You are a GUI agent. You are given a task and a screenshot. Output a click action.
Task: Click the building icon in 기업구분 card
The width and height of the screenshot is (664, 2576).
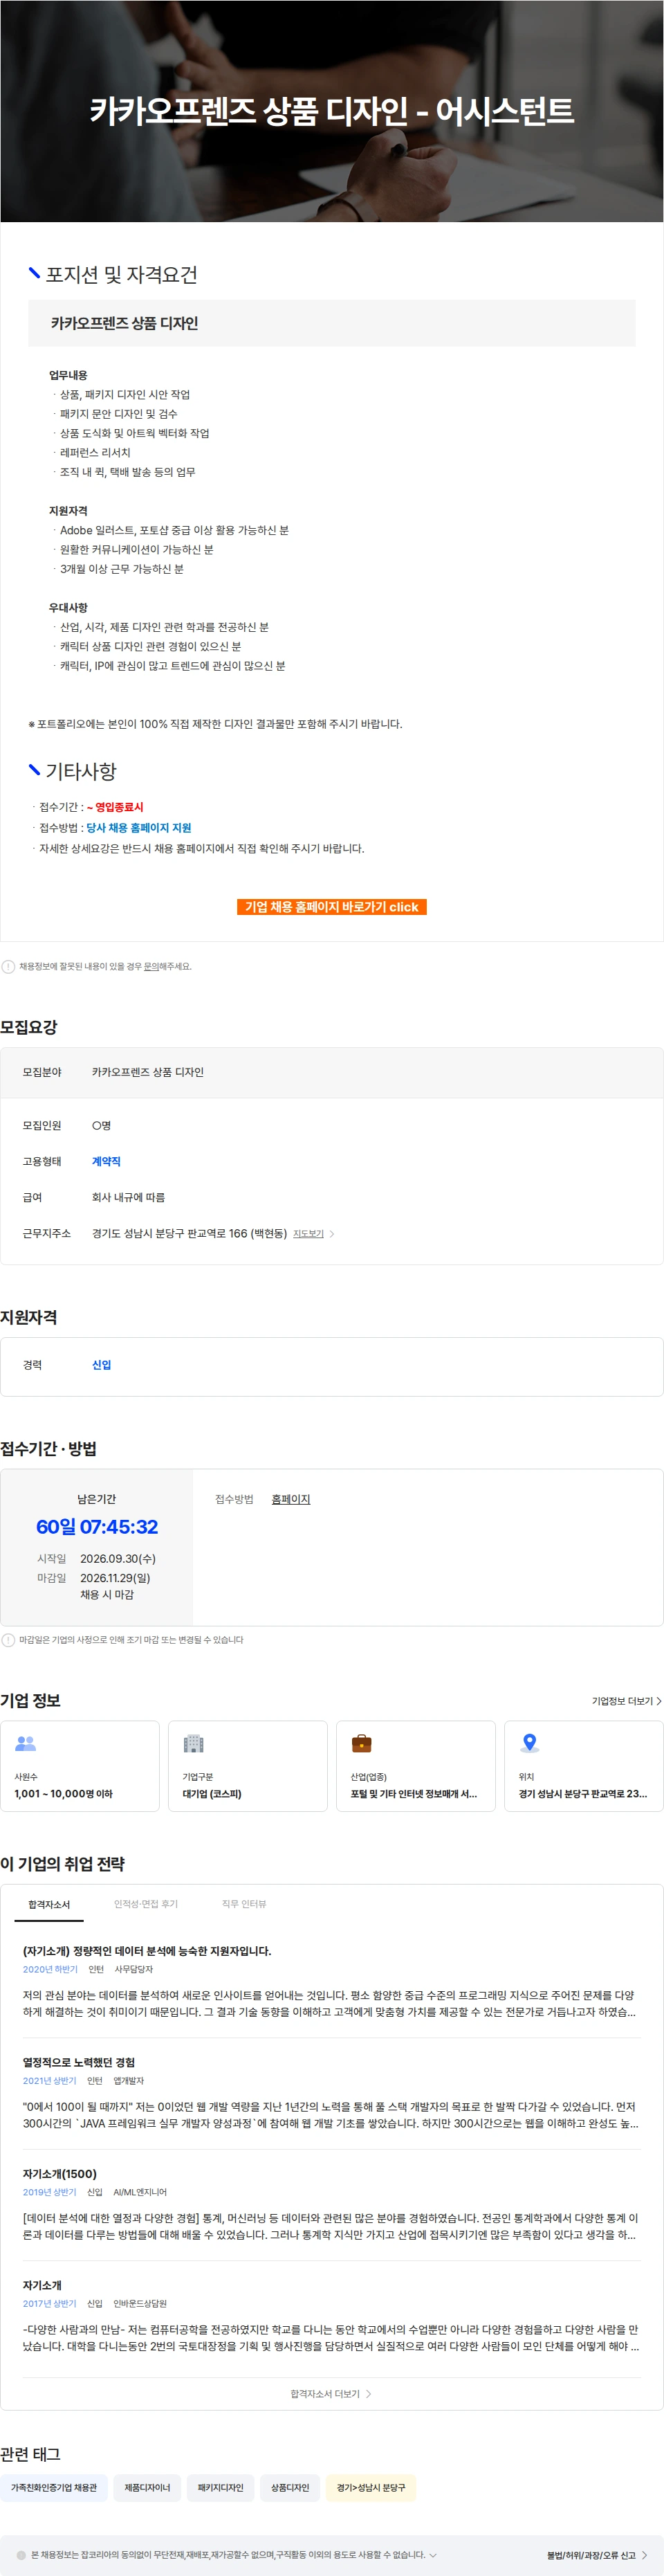coord(194,1743)
